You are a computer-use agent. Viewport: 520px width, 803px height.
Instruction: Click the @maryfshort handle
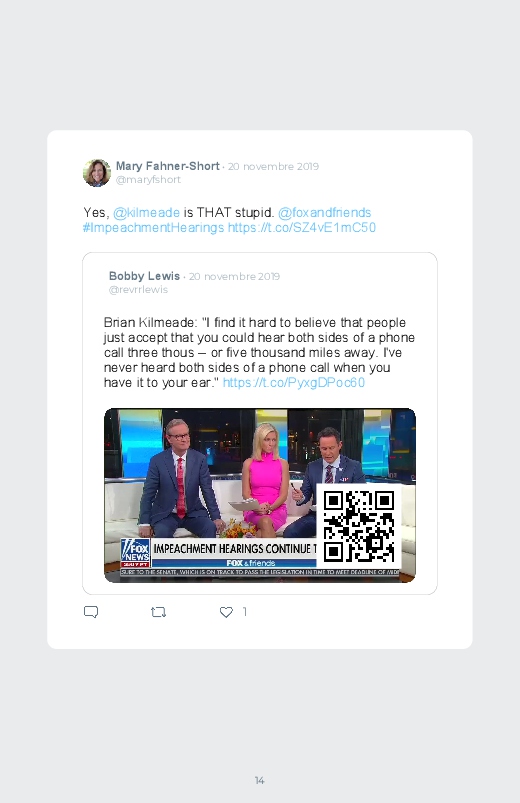point(148,180)
